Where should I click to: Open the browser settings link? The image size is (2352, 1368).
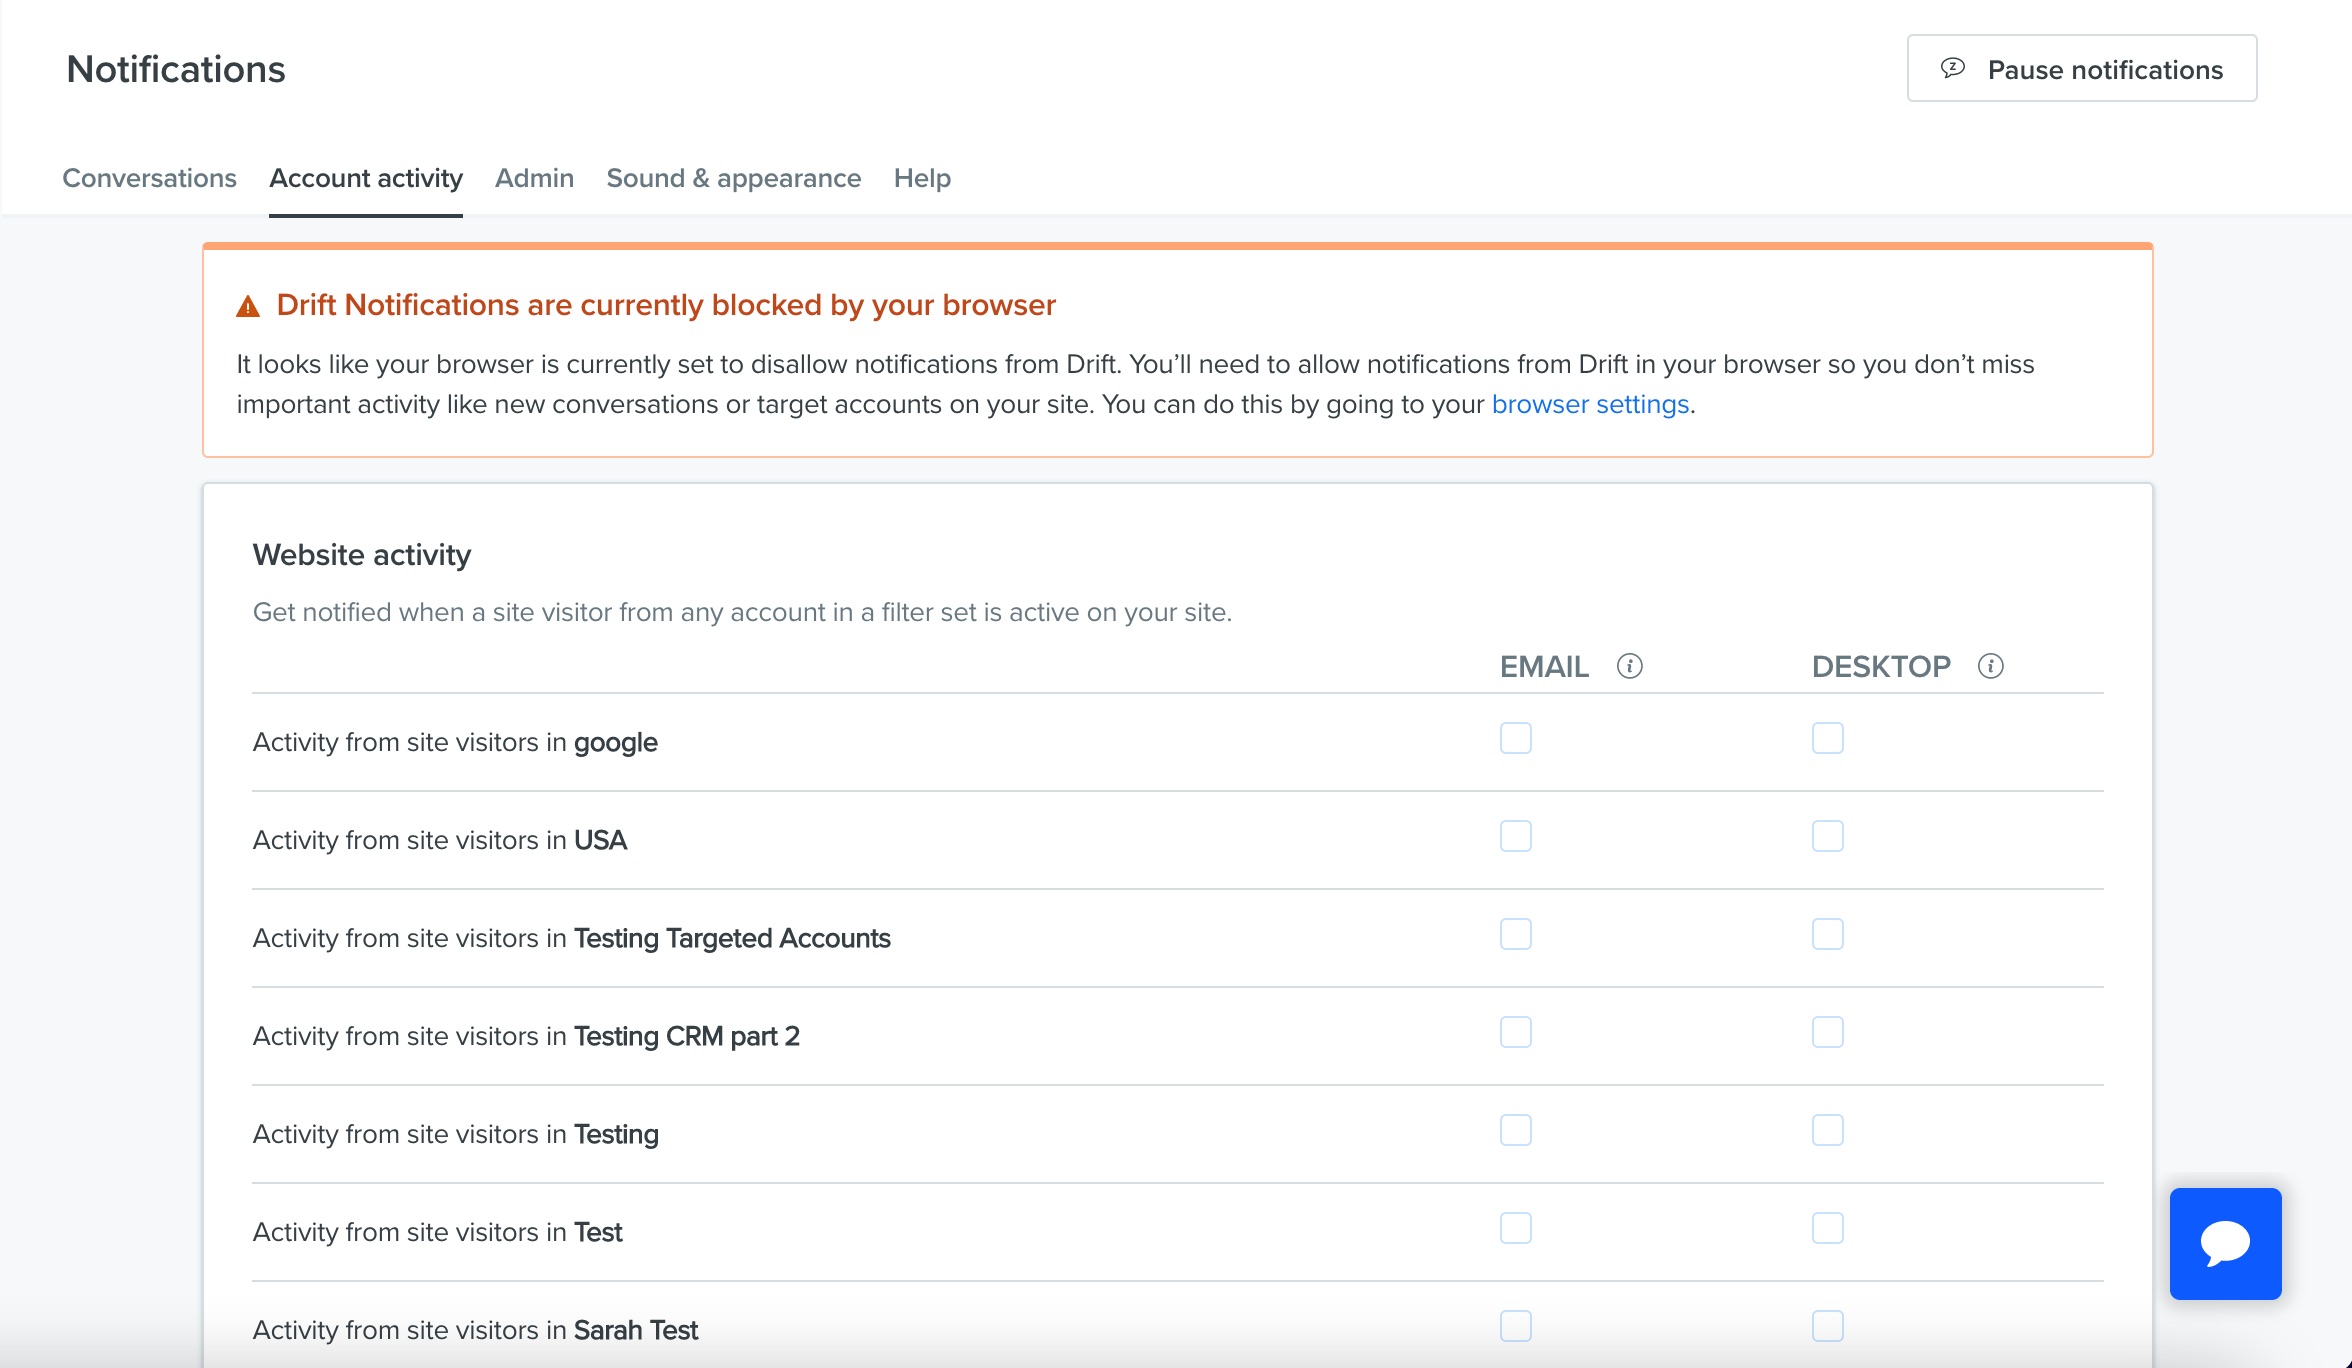(1590, 404)
